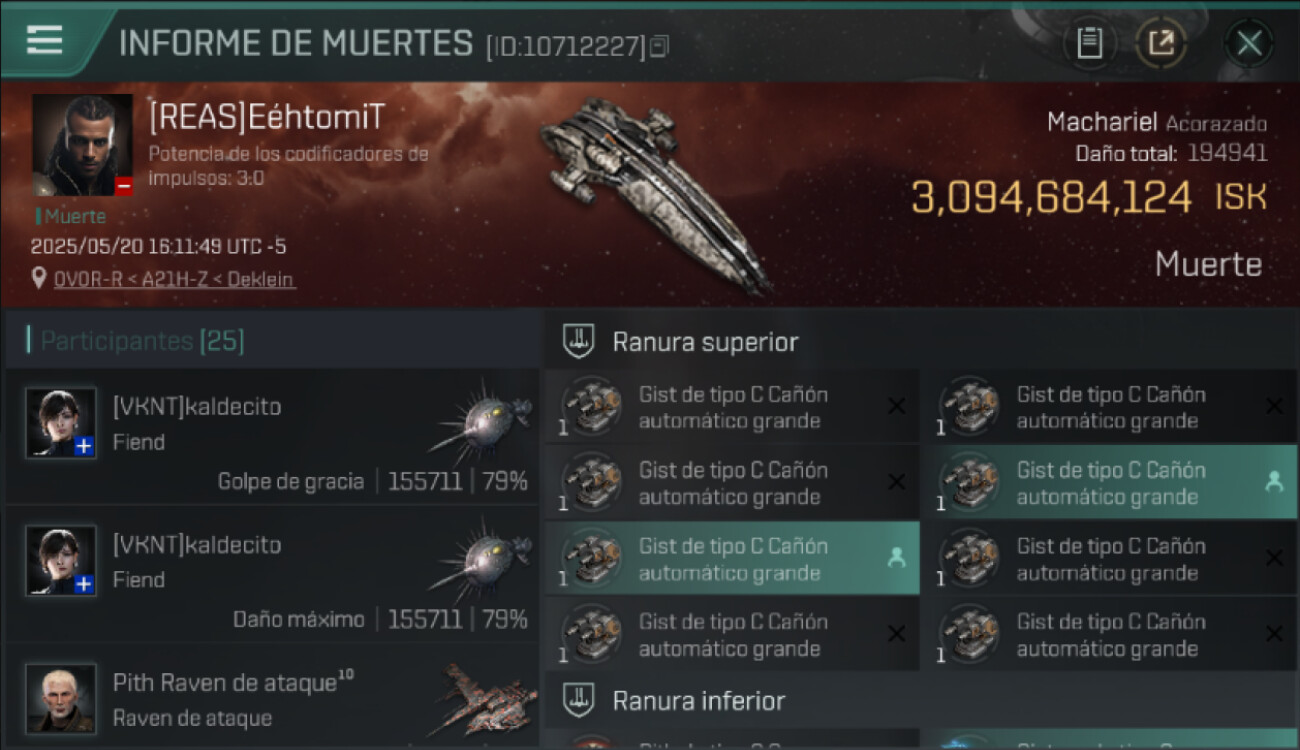Open the EéhtomiT pilot portrait
The image size is (1300, 750).
click(x=82, y=145)
